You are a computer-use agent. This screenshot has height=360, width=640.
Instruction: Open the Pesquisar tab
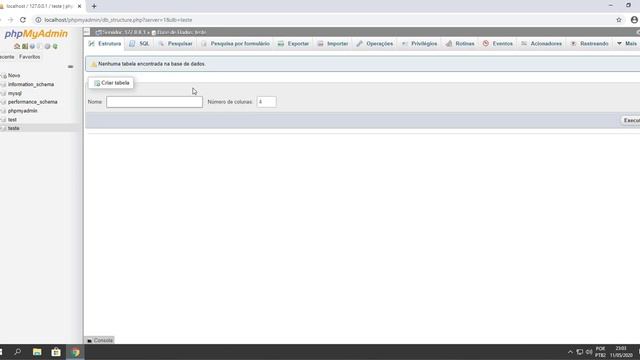click(x=176, y=44)
